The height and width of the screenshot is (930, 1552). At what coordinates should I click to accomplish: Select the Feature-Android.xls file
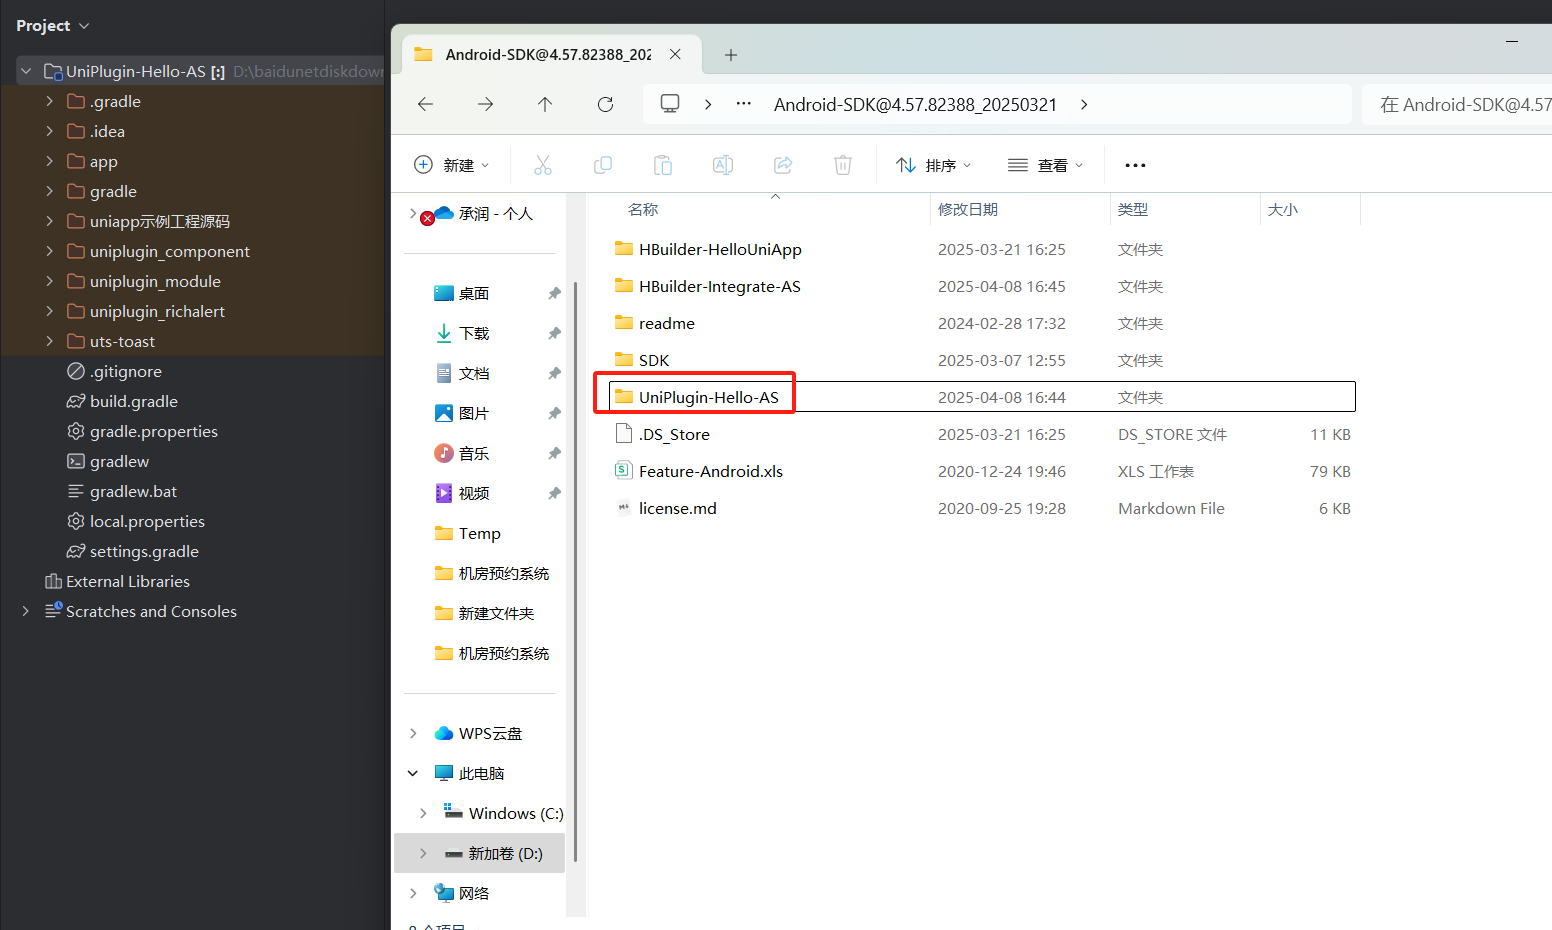(x=982, y=471)
